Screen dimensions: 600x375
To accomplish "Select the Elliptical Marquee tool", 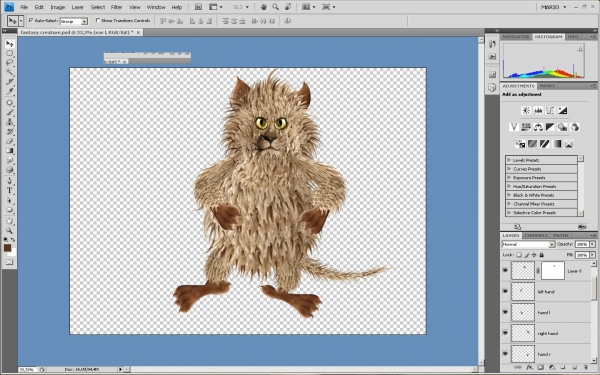I will pyautogui.click(x=9, y=53).
